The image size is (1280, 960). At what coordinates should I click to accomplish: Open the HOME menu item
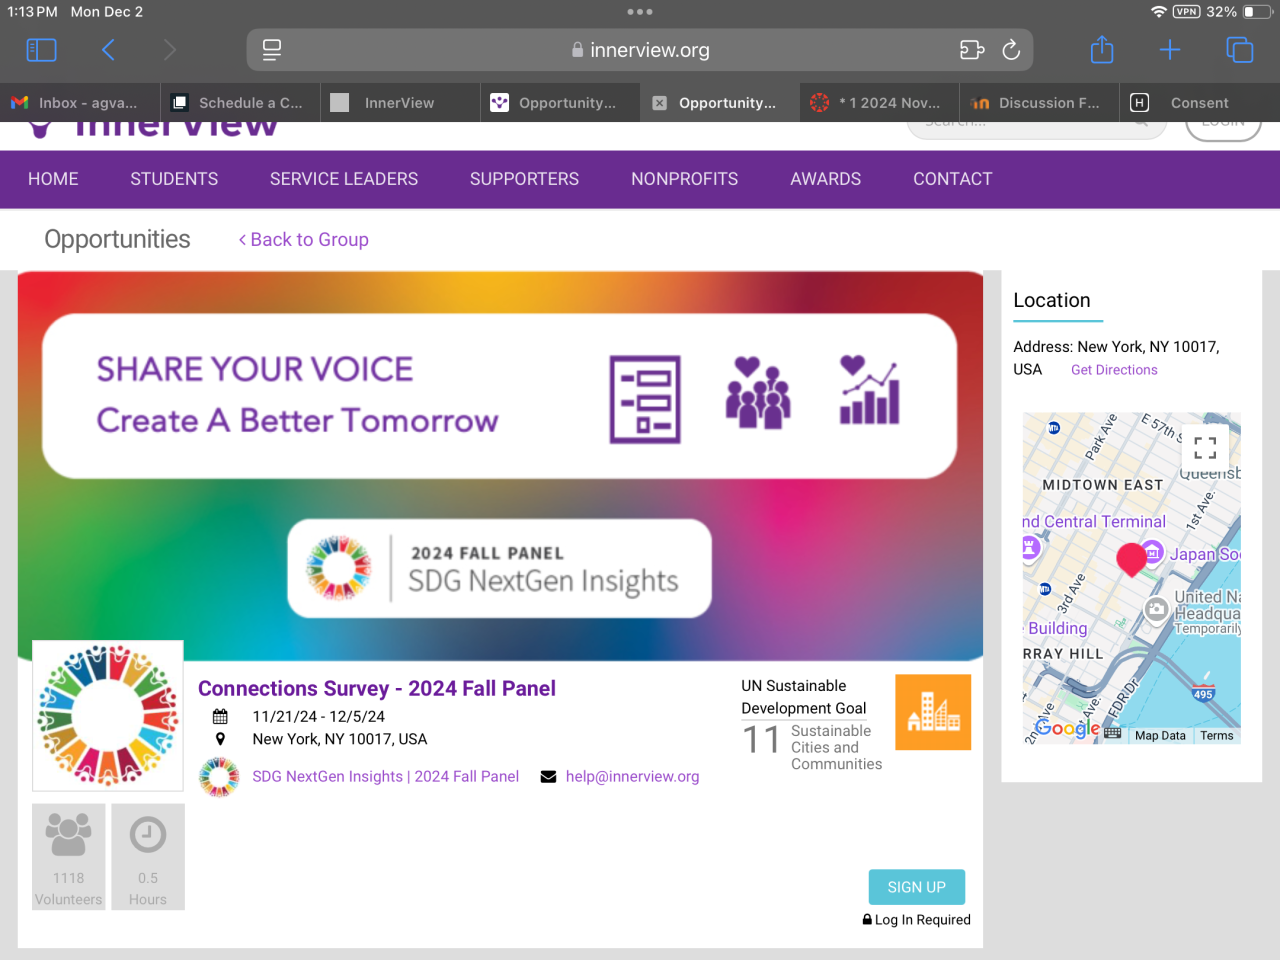53,179
